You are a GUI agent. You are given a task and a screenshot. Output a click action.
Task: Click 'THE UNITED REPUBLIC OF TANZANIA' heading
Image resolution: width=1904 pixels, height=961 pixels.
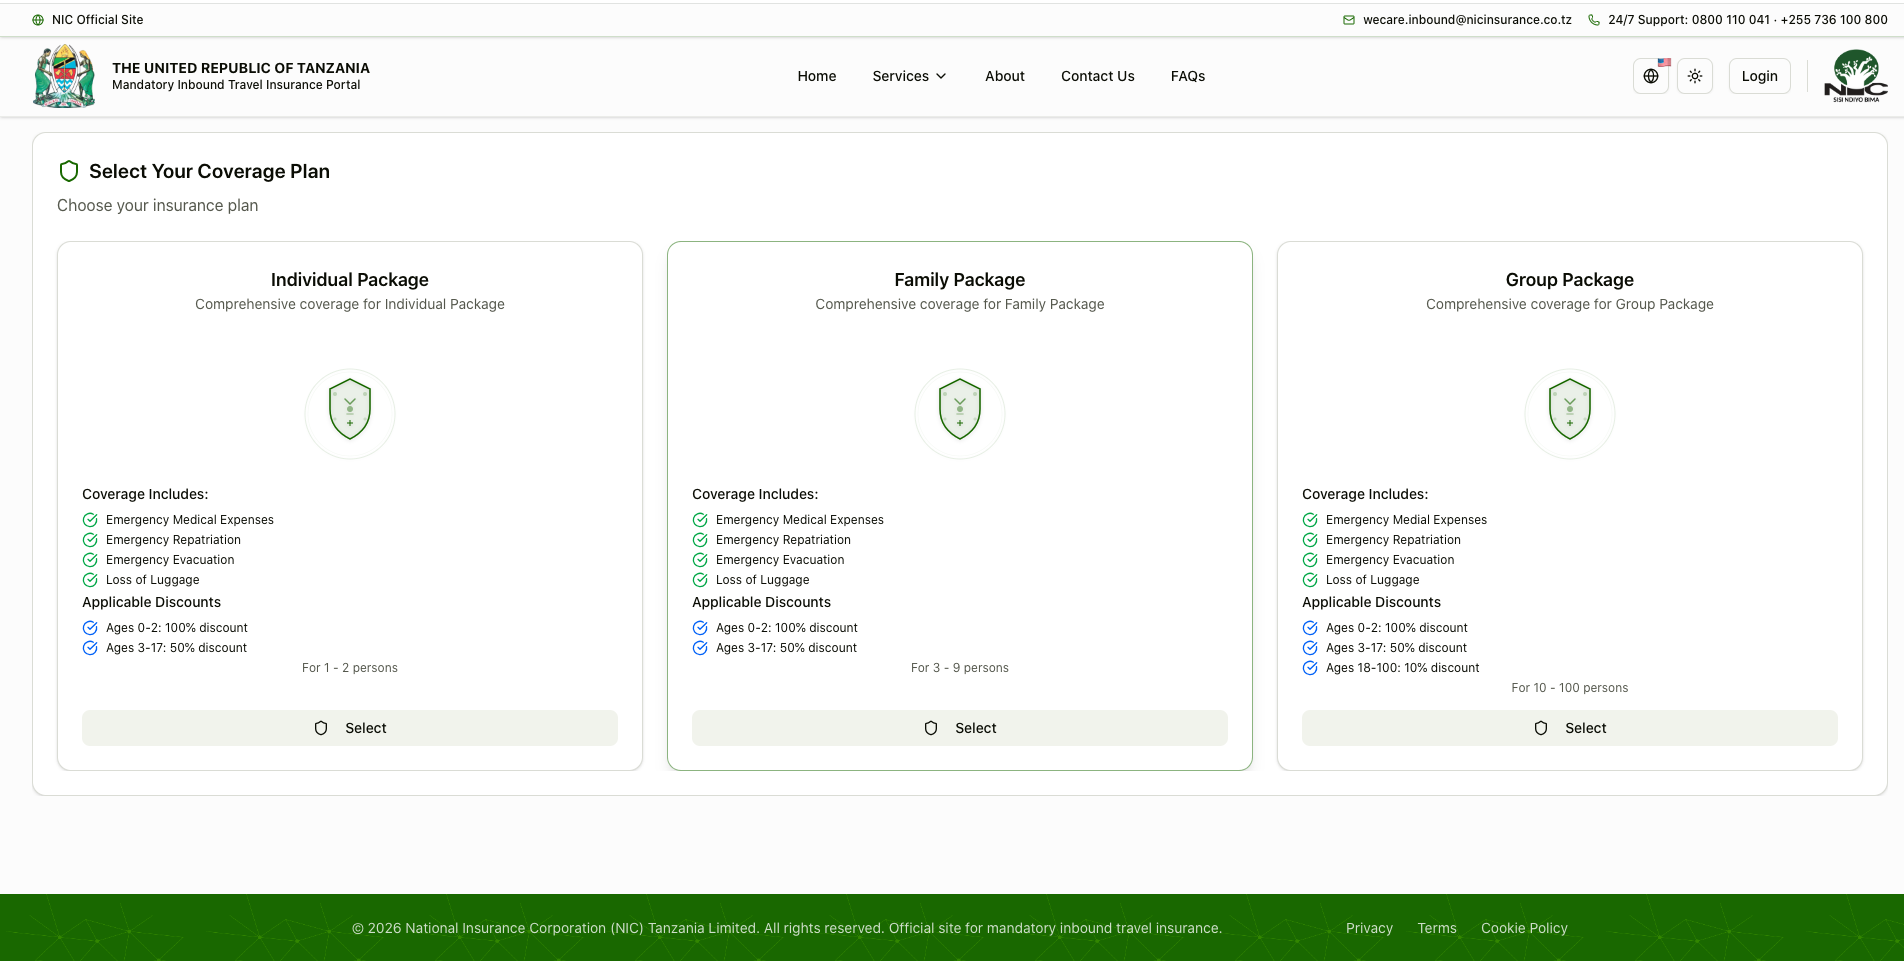[241, 68]
